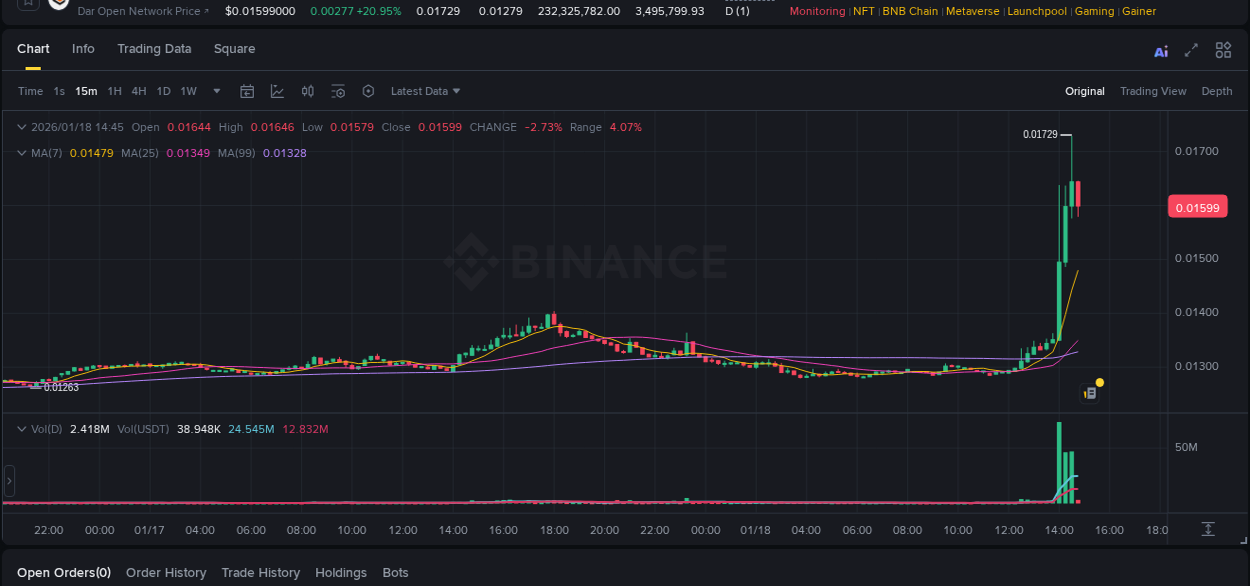Open the date range calendar icon
The width and height of the screenshot is (1250, 586).
247,90
